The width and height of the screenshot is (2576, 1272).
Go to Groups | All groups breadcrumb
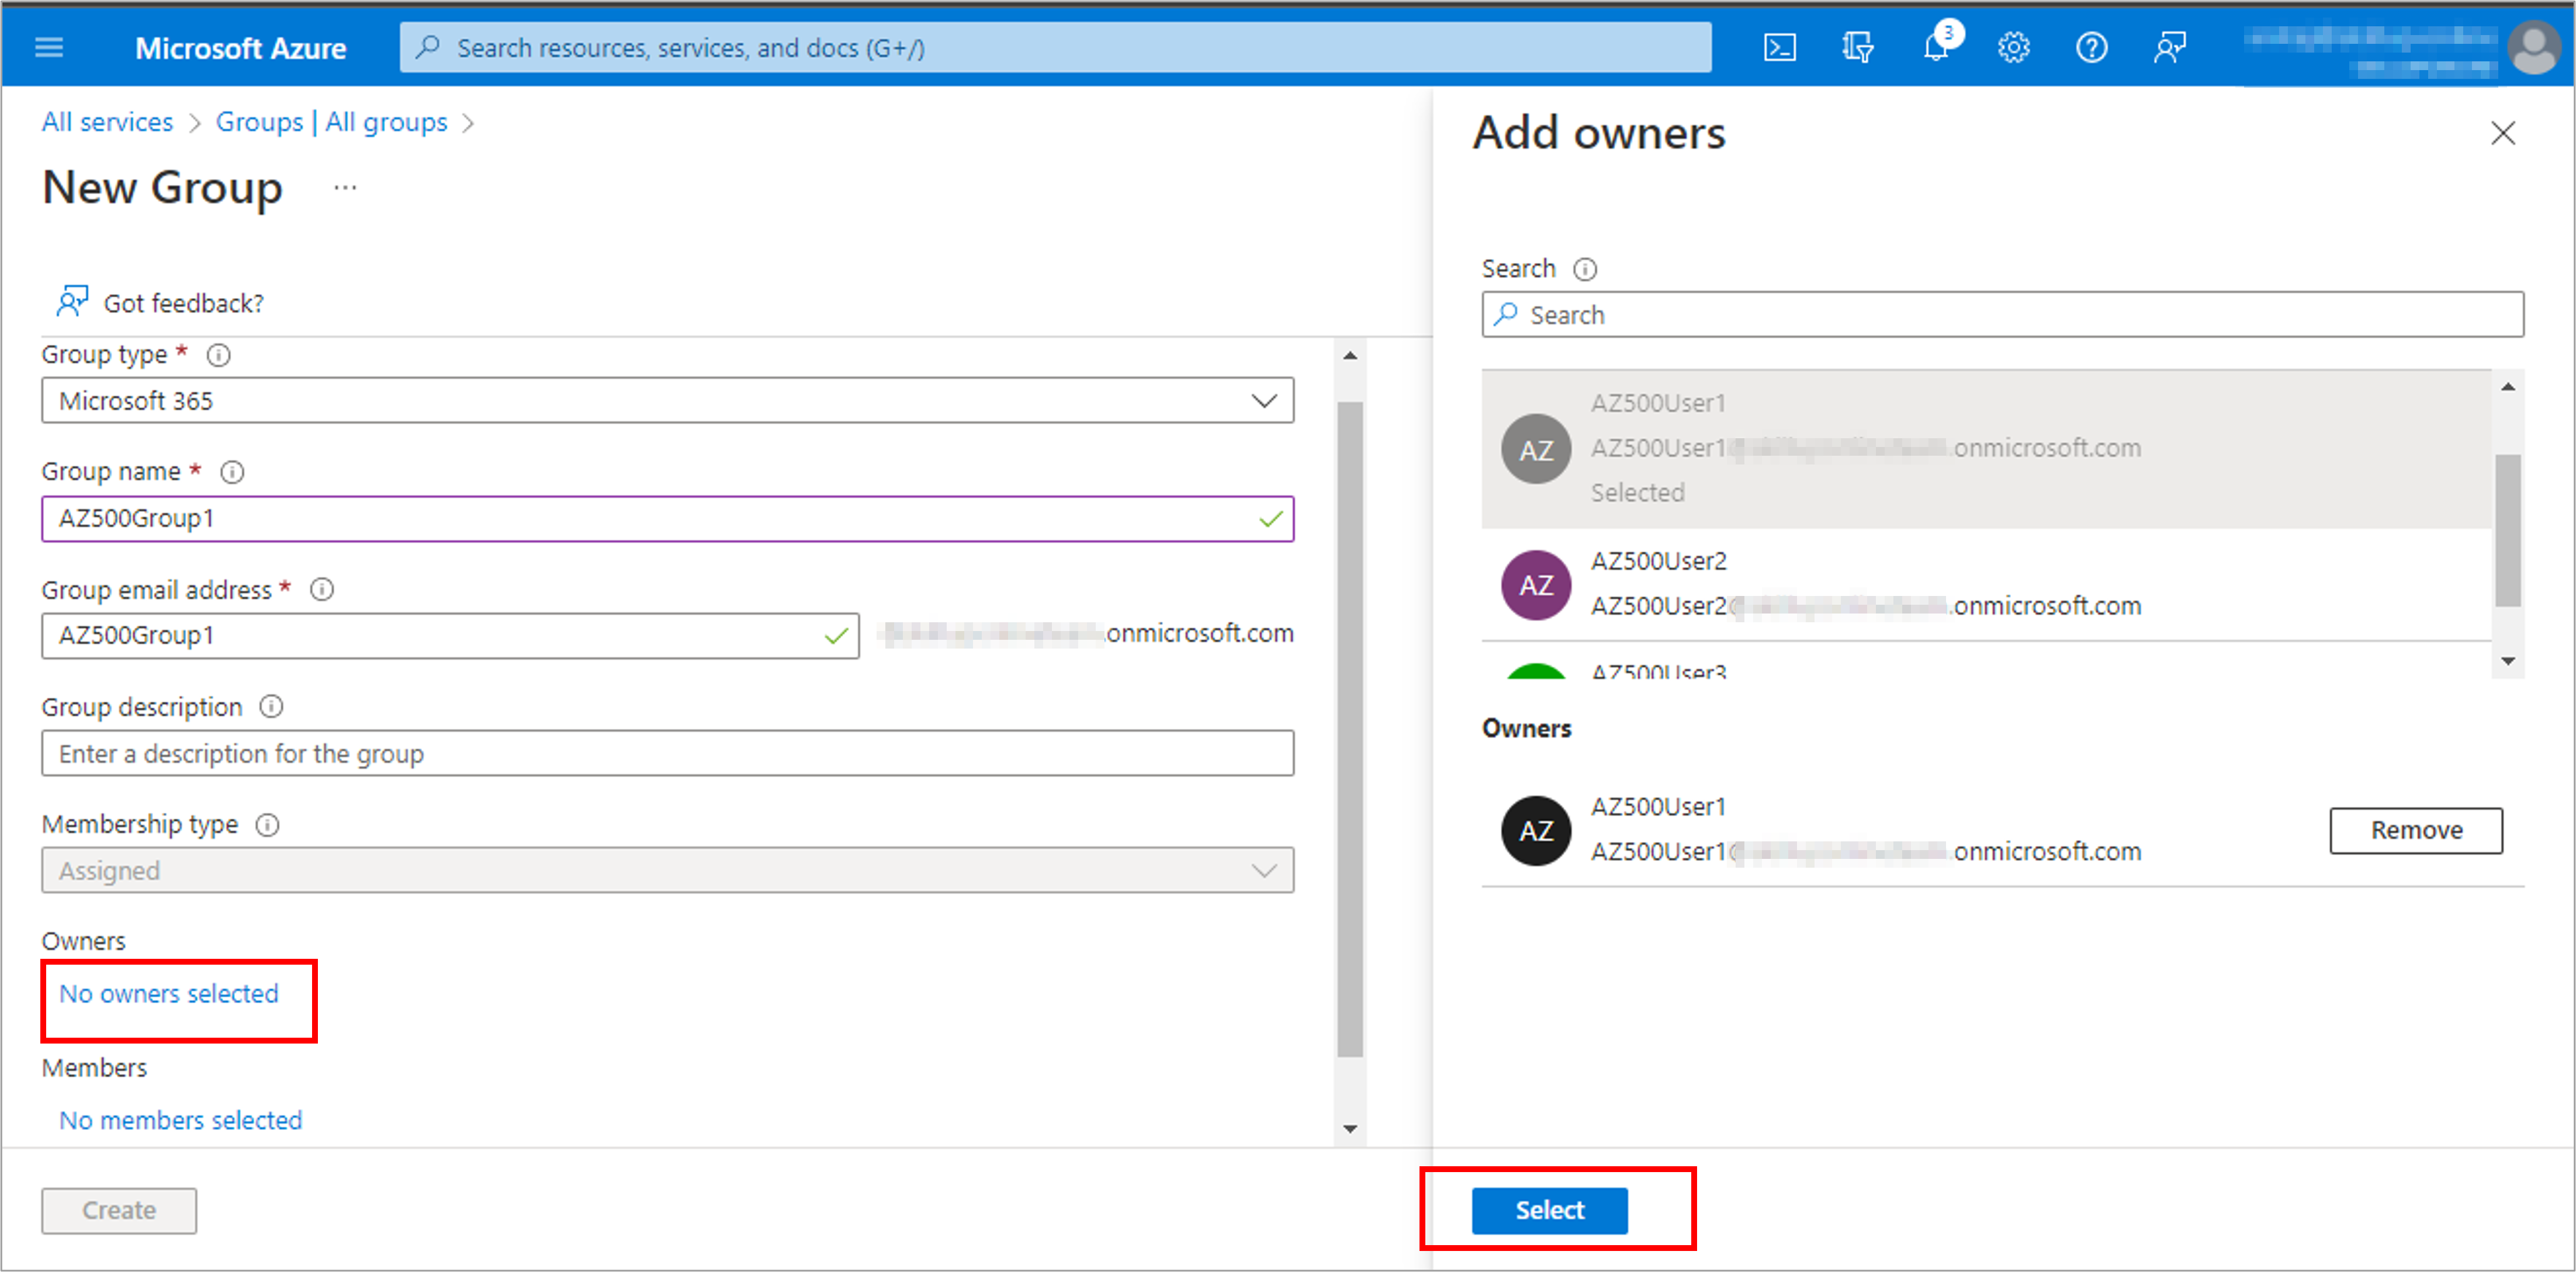click(332, 122)
